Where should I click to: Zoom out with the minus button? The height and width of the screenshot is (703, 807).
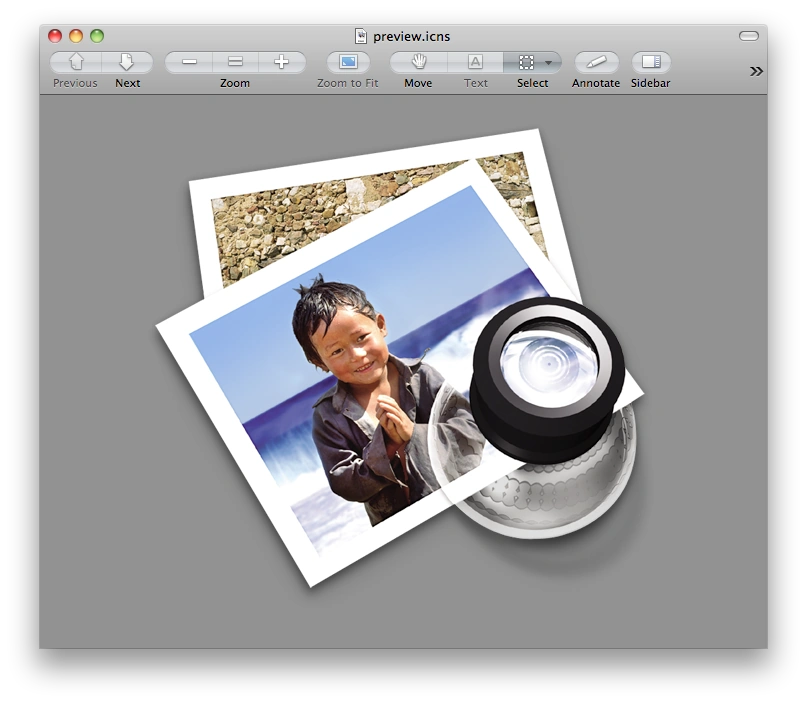tap(189, 62)
